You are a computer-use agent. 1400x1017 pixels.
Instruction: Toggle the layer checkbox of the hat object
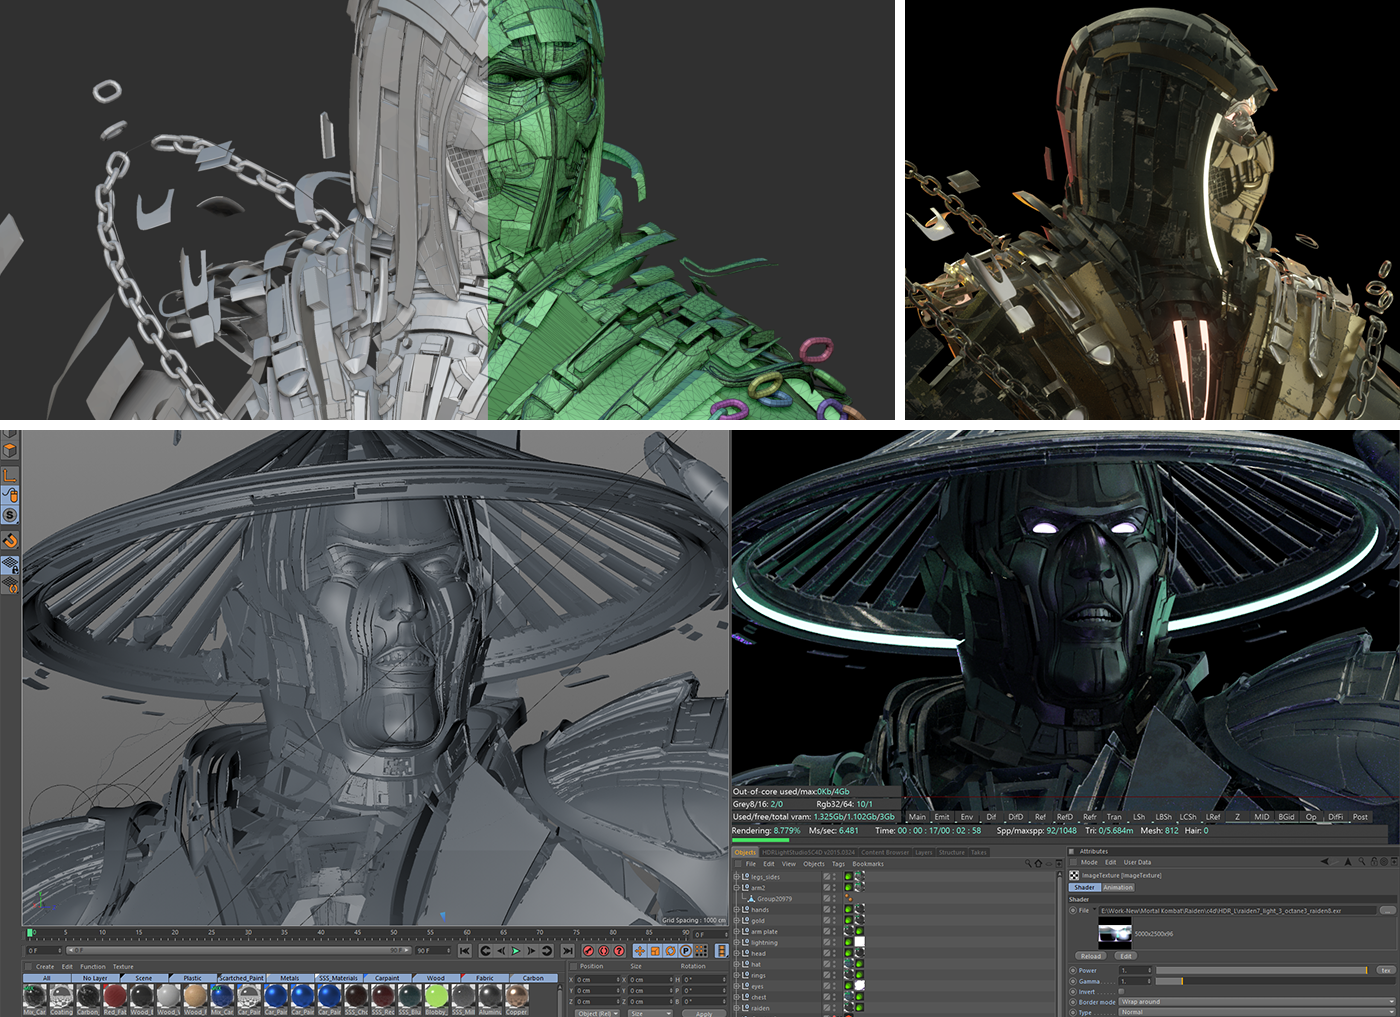coord(827,965)
